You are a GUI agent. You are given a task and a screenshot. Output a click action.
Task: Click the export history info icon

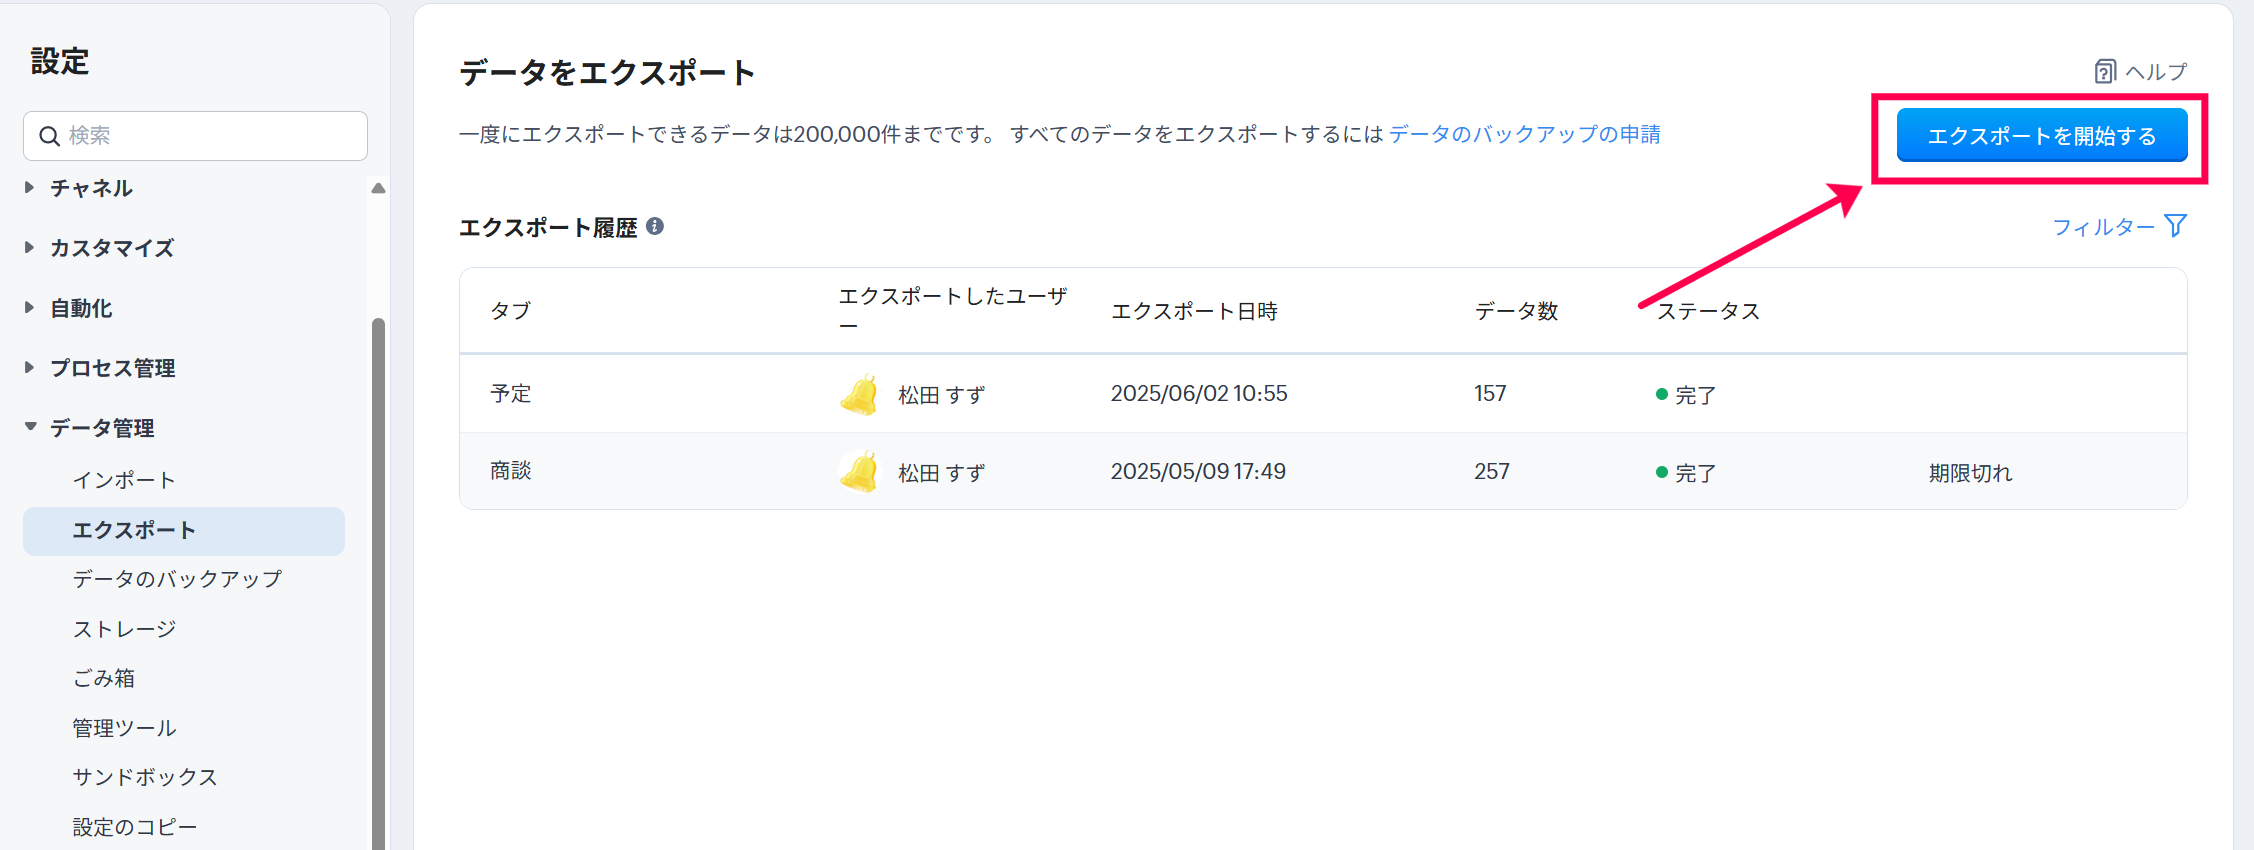655,227
